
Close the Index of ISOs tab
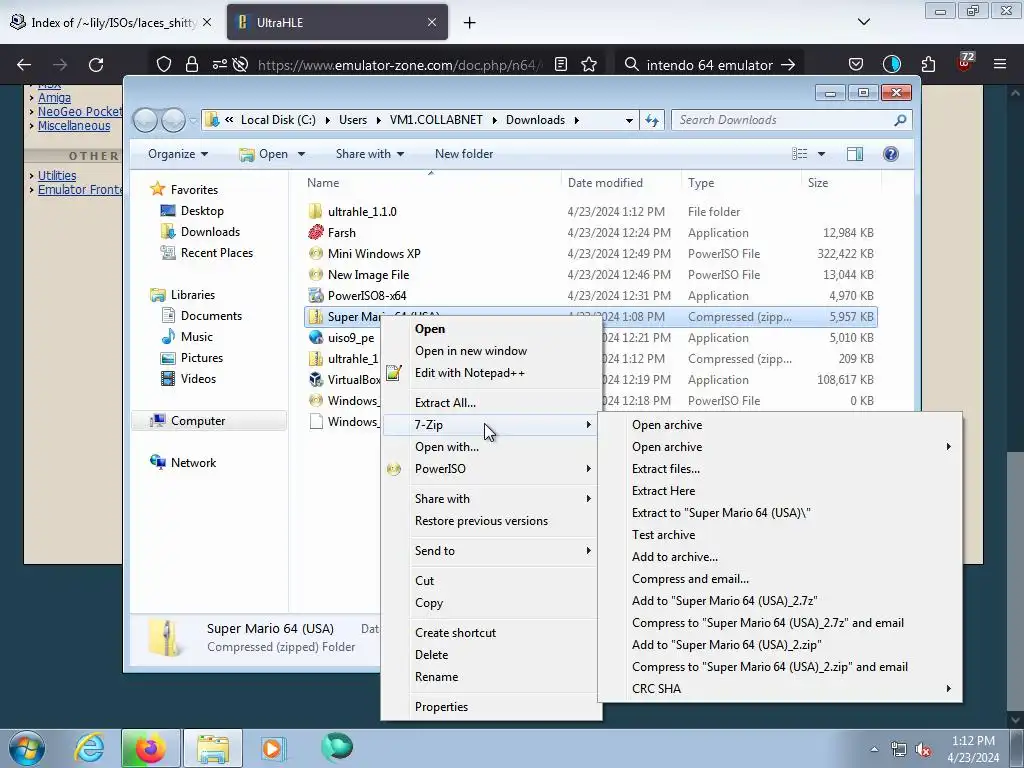[207, 22]
